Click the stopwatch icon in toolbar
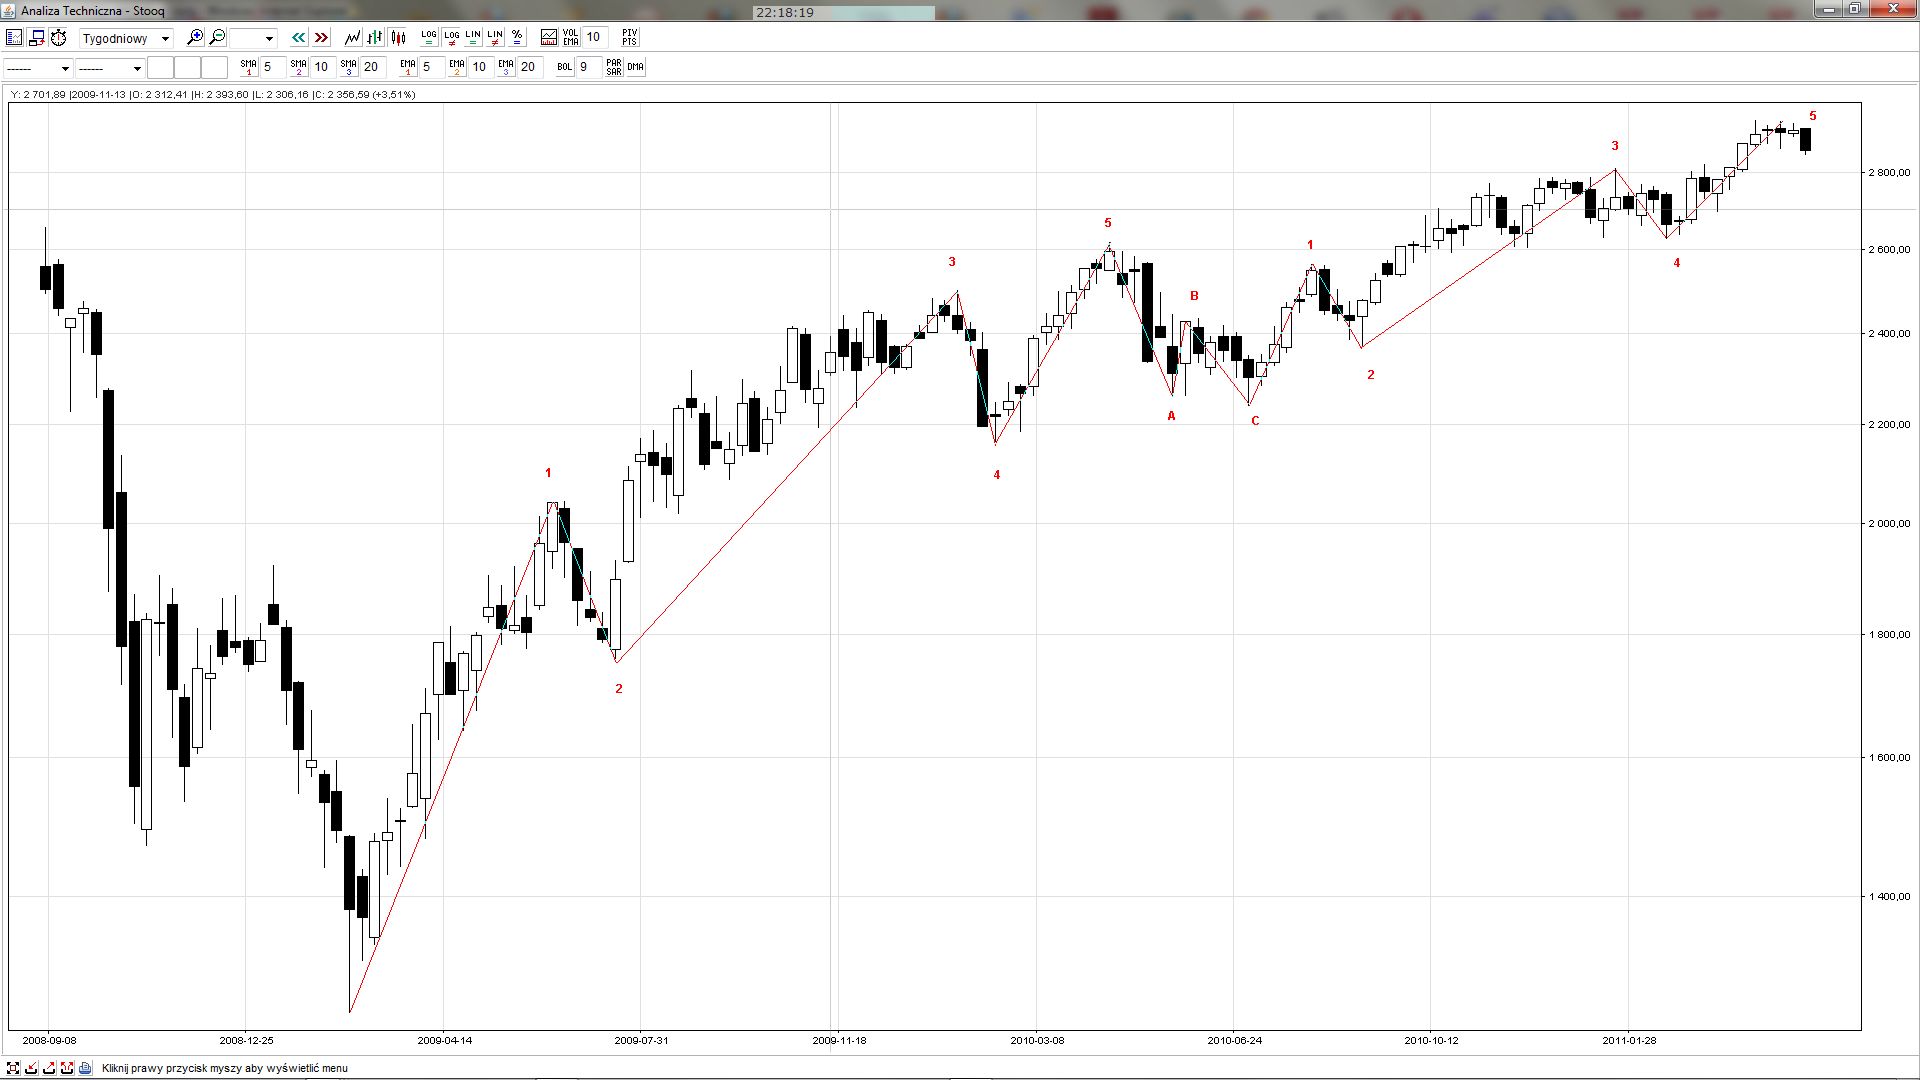Image resolution: width=1920 pixels, height=1080 pixels. 59,38
